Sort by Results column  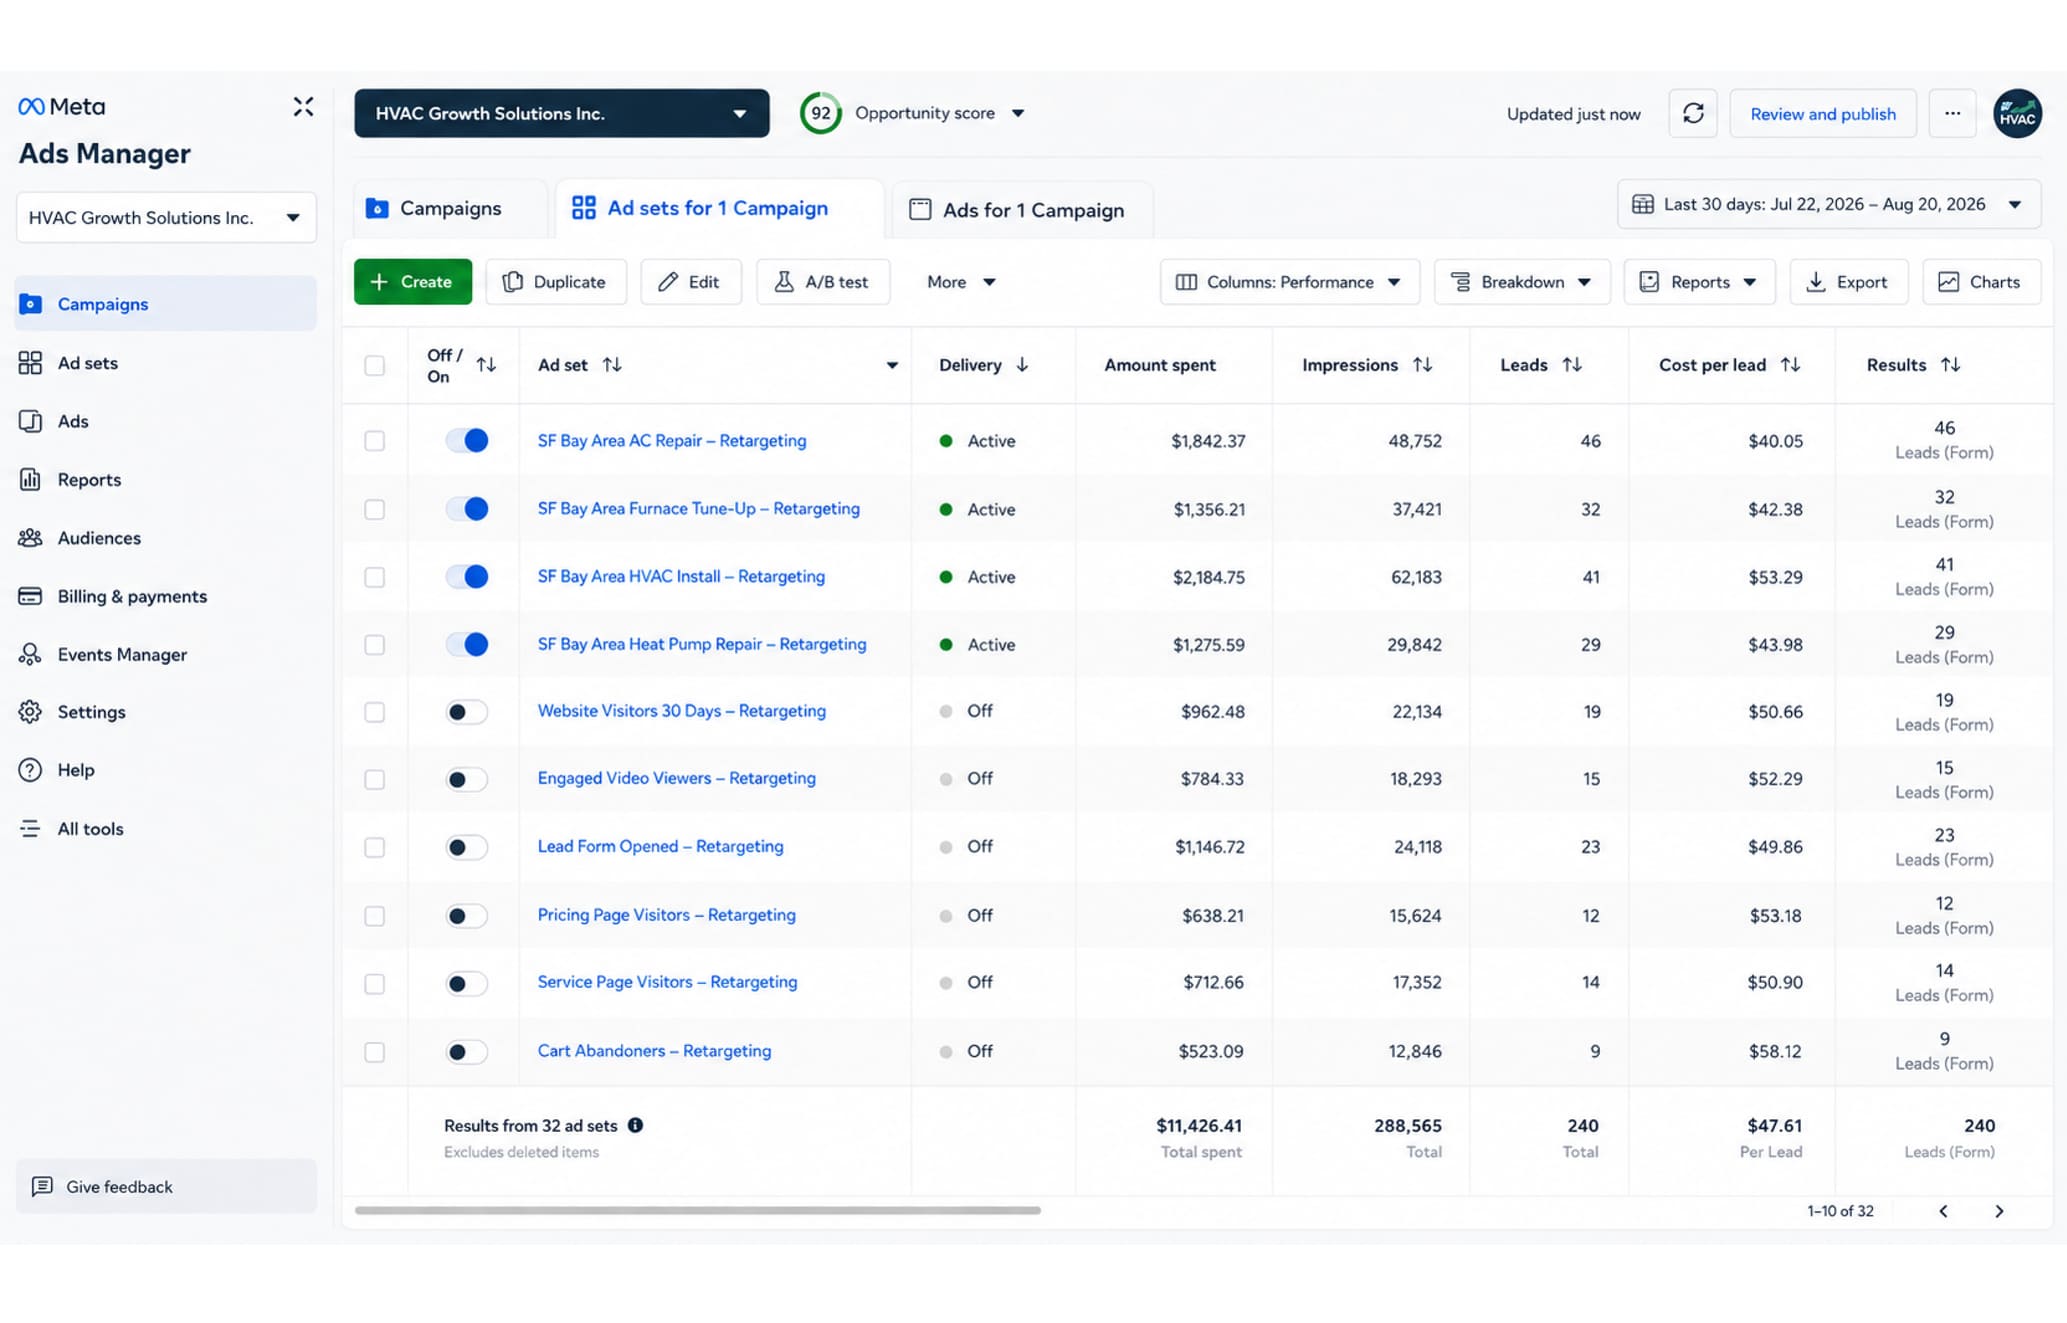[x=1950, y=365]
